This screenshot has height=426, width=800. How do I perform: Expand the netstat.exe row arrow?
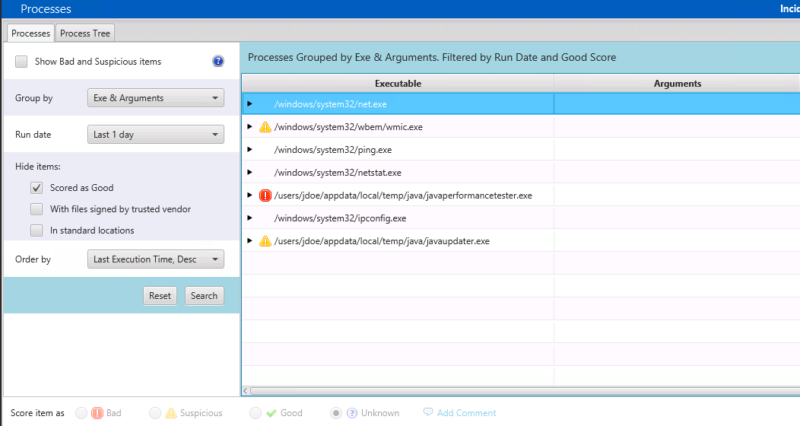point(249,172)
